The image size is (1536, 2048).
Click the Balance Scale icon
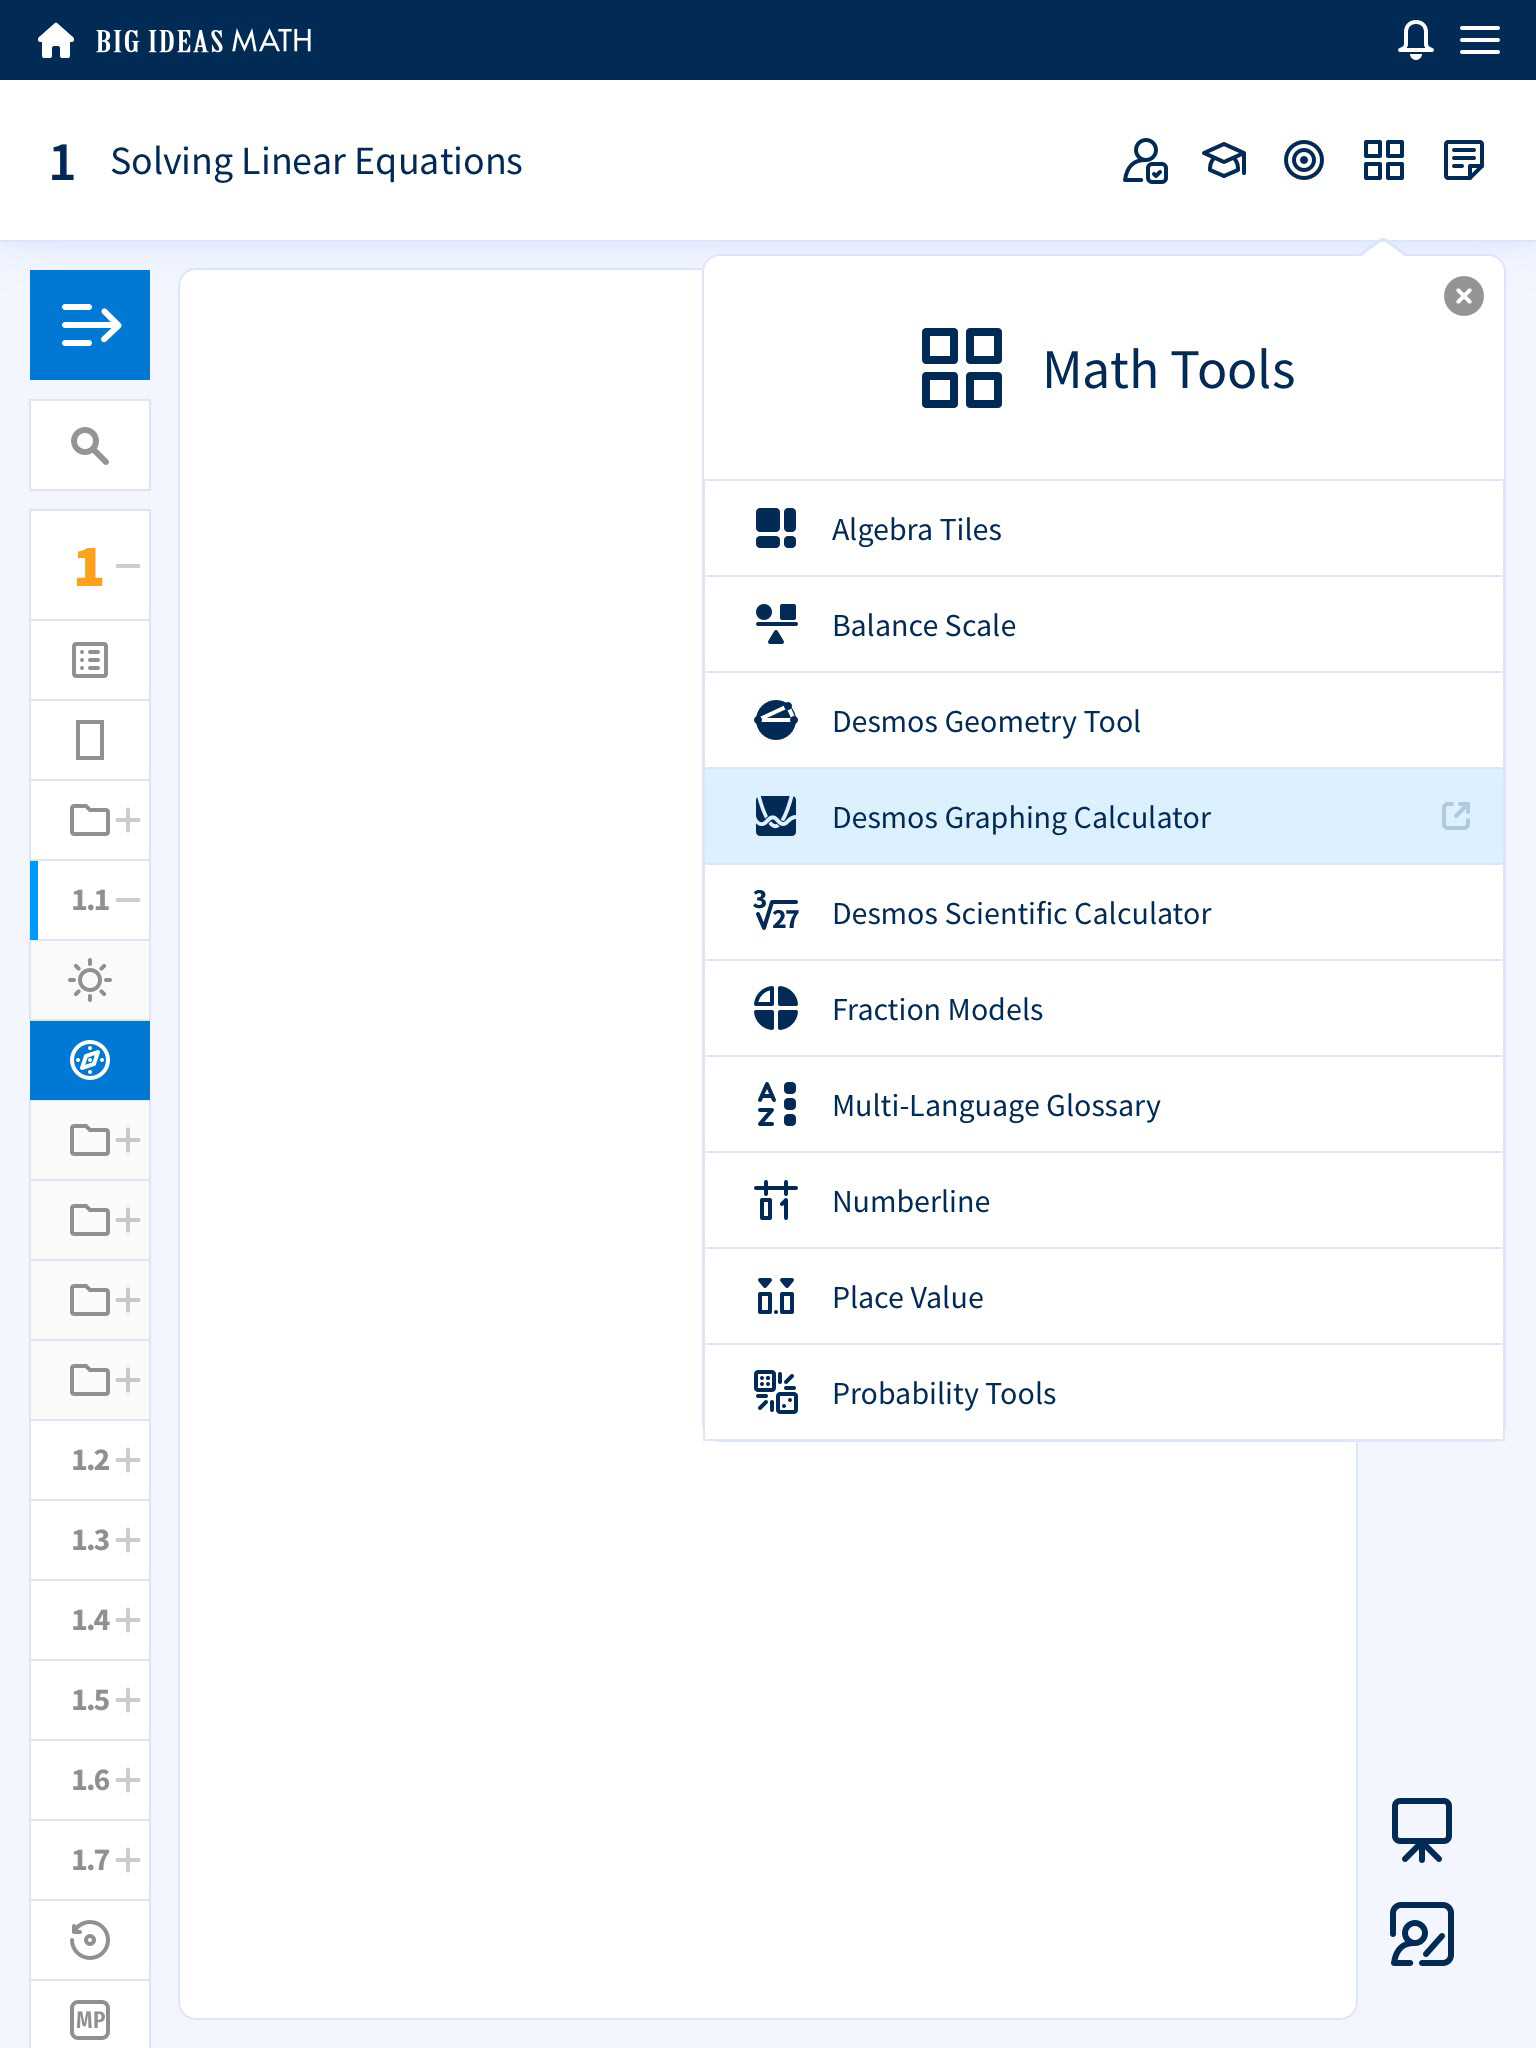[776, 624]
